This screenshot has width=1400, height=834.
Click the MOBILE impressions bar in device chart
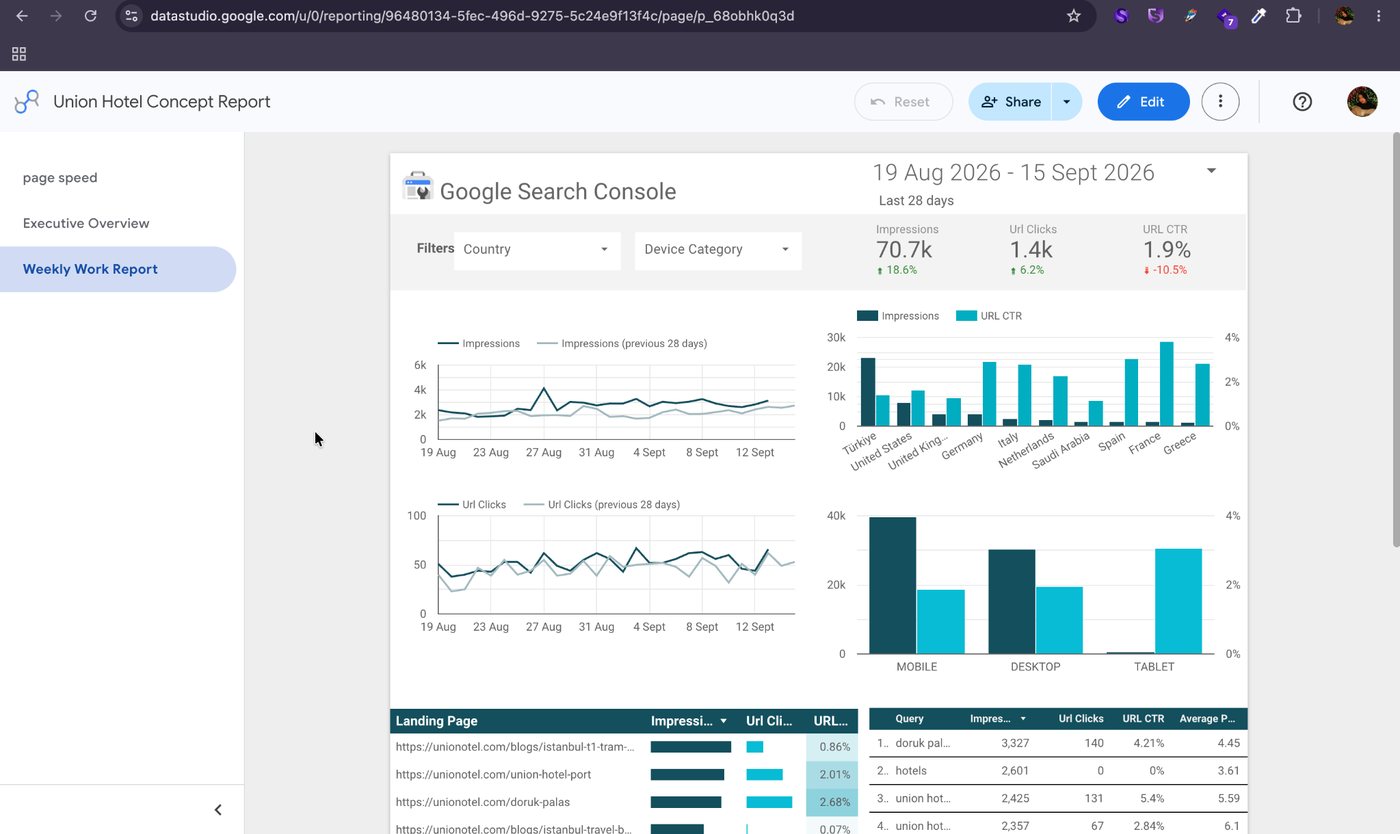click(x=892, y=585)
